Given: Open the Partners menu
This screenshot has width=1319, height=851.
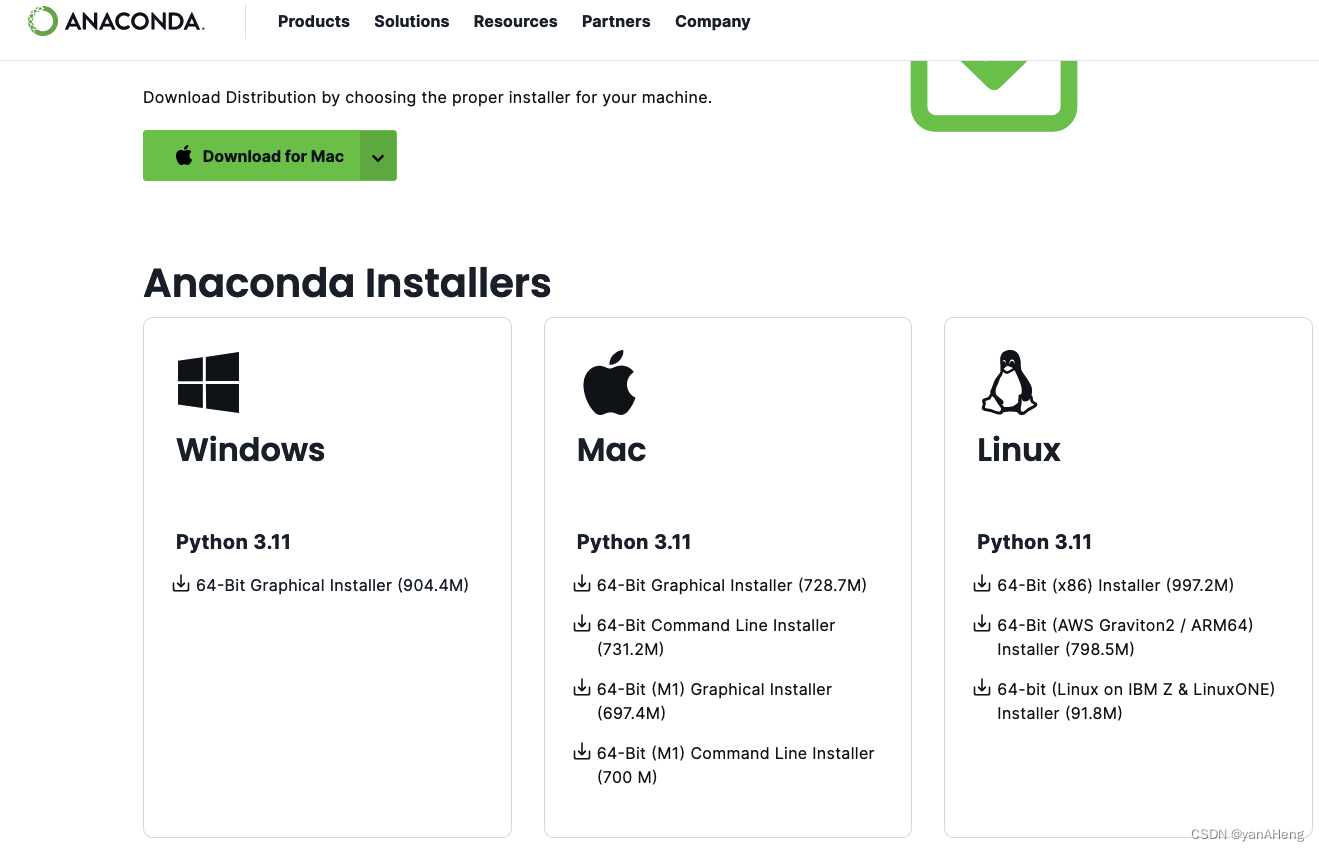Looking at the screenshot, I should pyautogui.click(x=616, y=21).
